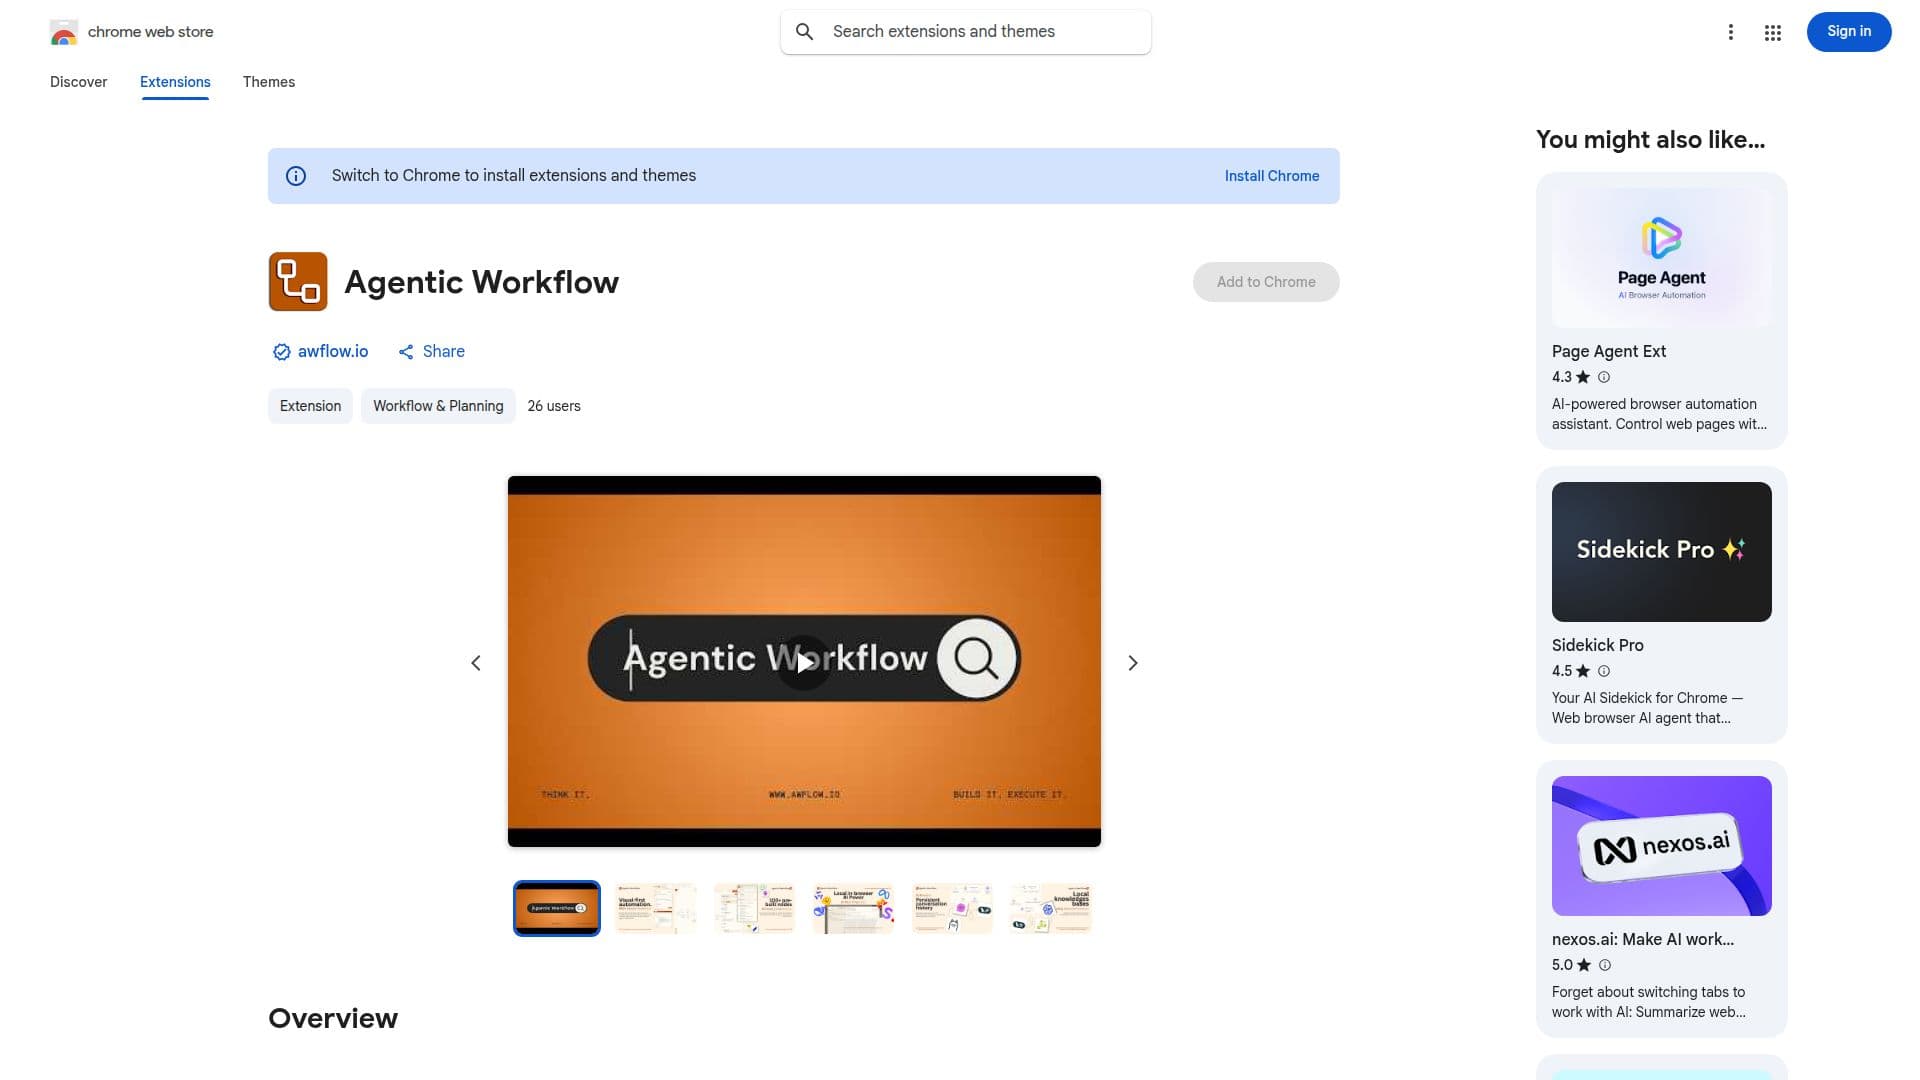Image resolution: width=1920 pixels, height=1080 pixels.
Task: Click the share icon
Action: (x=406, y=352)
